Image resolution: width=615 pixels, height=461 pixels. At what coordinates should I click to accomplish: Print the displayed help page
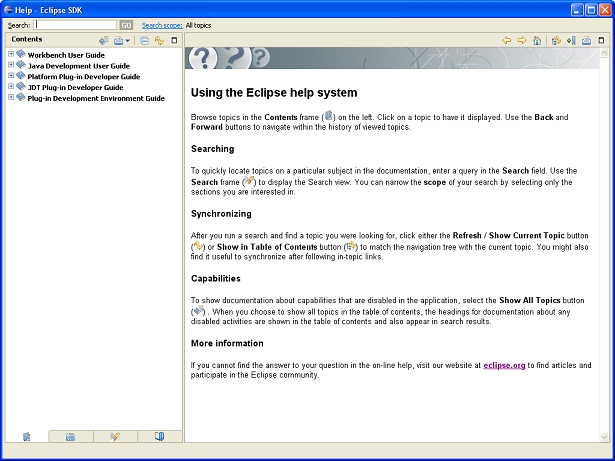pos(586,40)
